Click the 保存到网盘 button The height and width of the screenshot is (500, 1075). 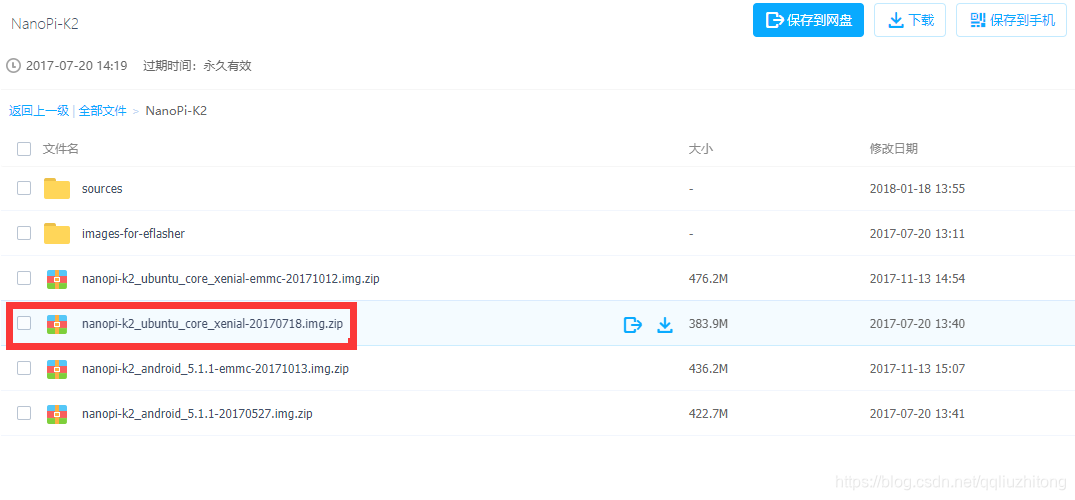pos(808,20)
